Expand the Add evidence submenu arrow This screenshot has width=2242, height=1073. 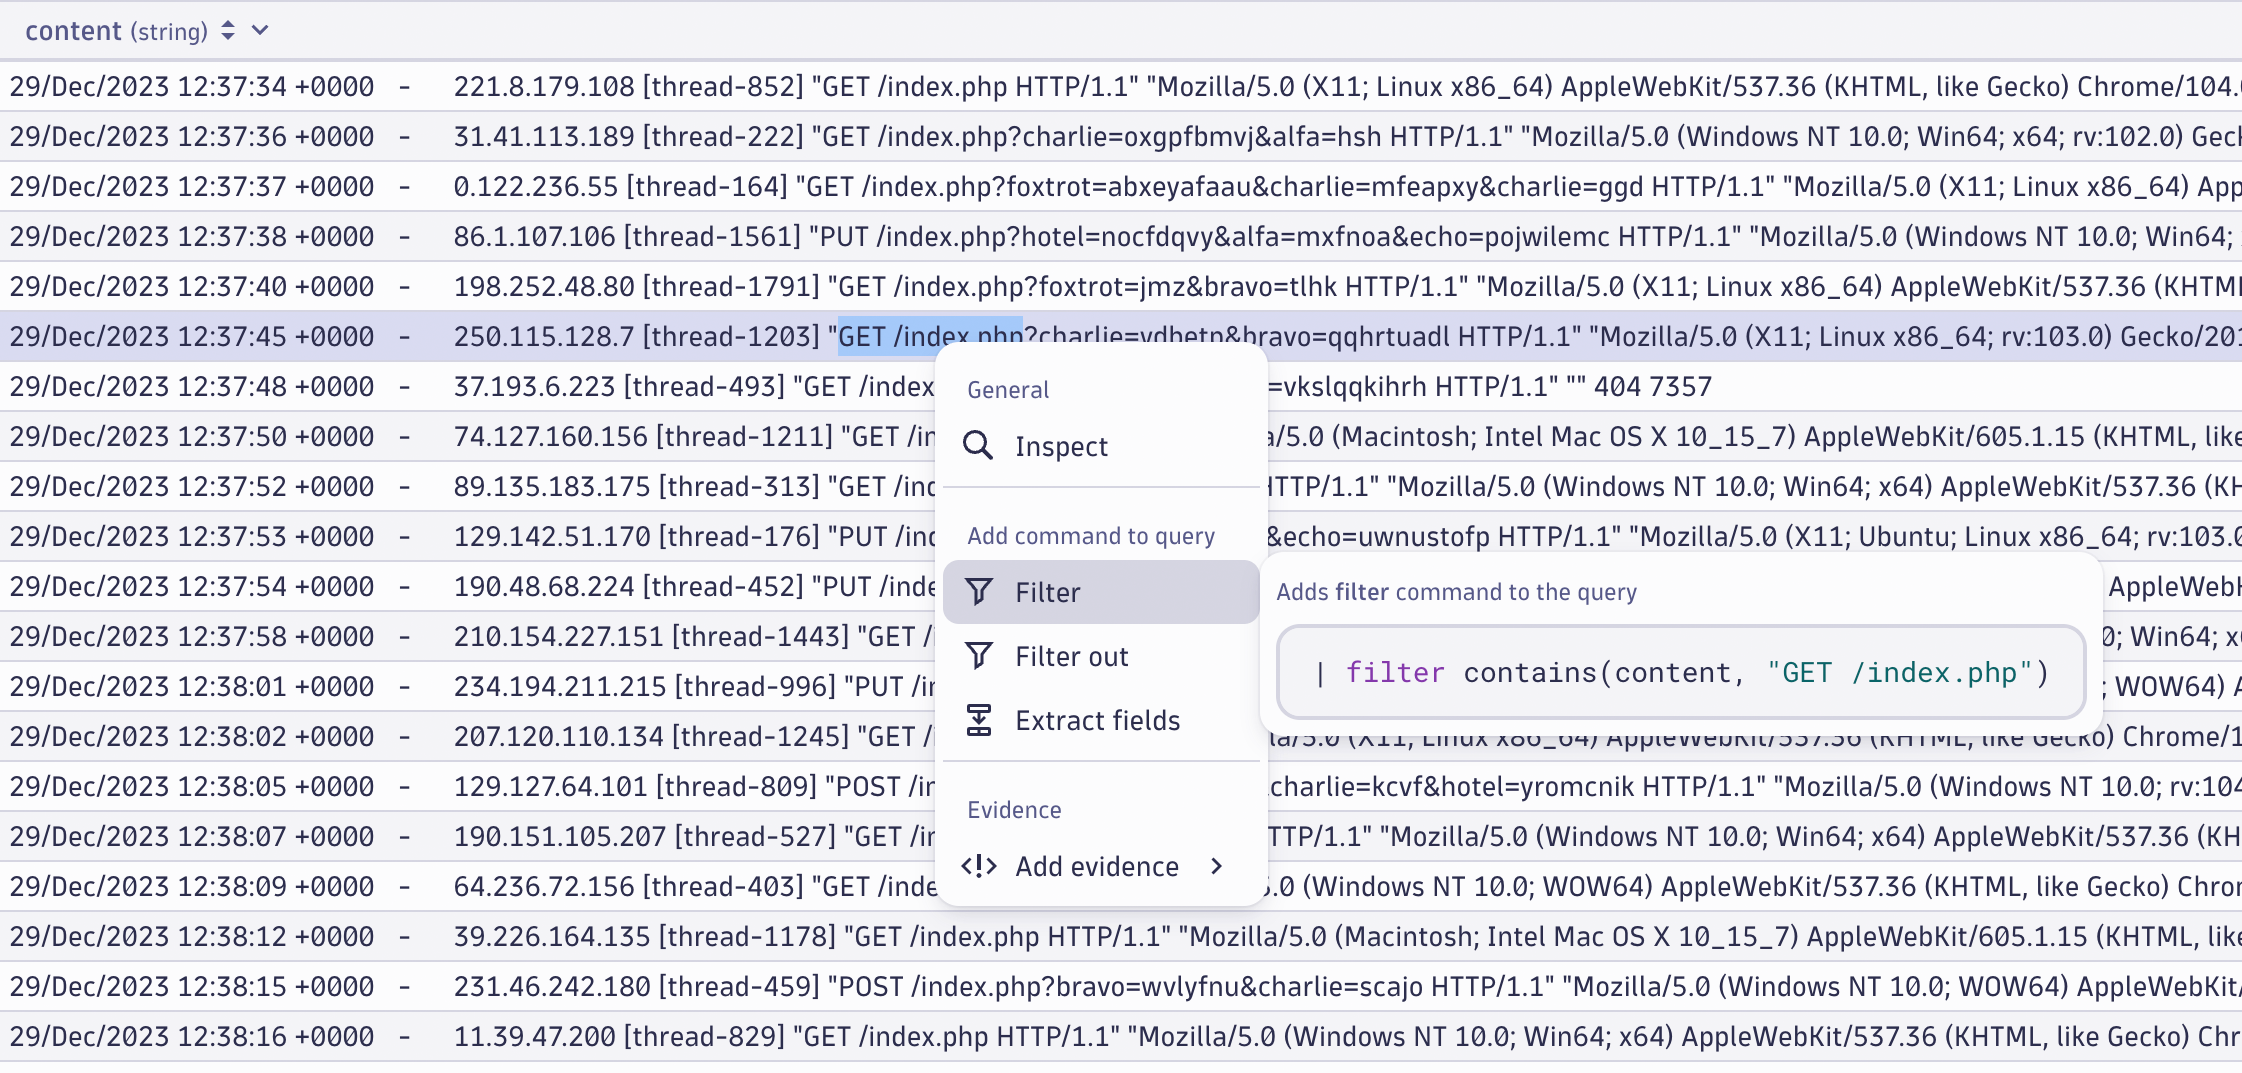pyautogui.click(x=1217, y=866)
